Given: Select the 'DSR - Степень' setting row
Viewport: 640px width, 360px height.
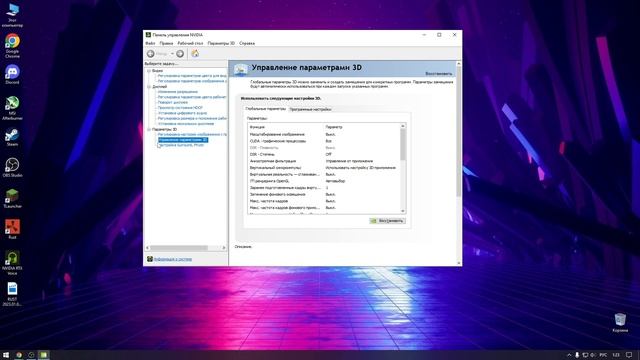Looking at the screenshot, I should pos(324,154).
